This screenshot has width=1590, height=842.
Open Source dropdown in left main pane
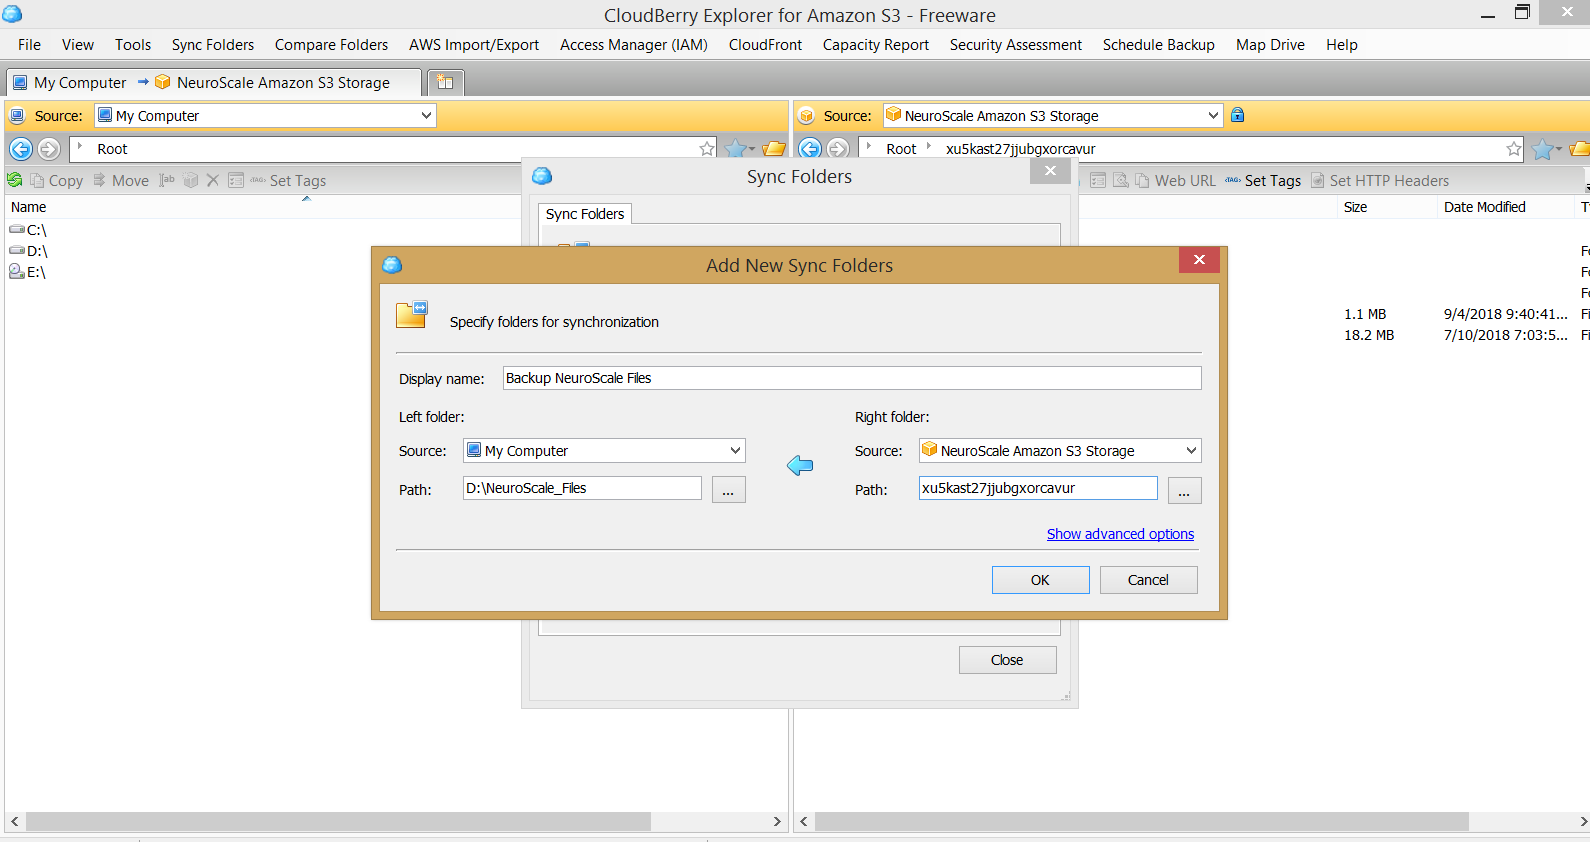(426, 116)
